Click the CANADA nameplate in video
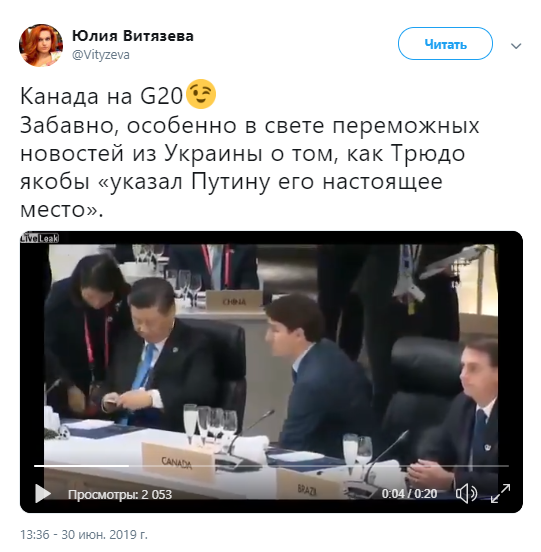 click(x=177, y=462)
